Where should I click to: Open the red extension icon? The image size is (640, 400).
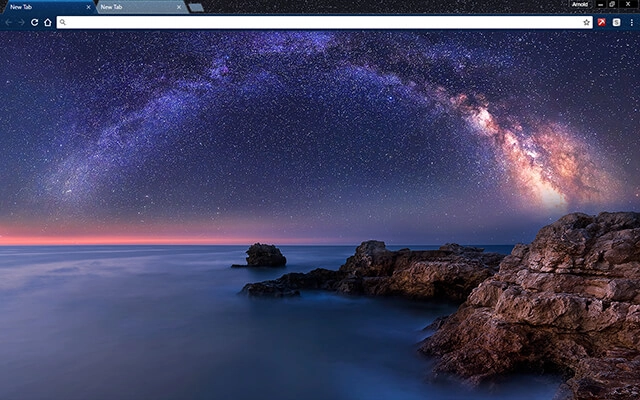tap(602, 22)
